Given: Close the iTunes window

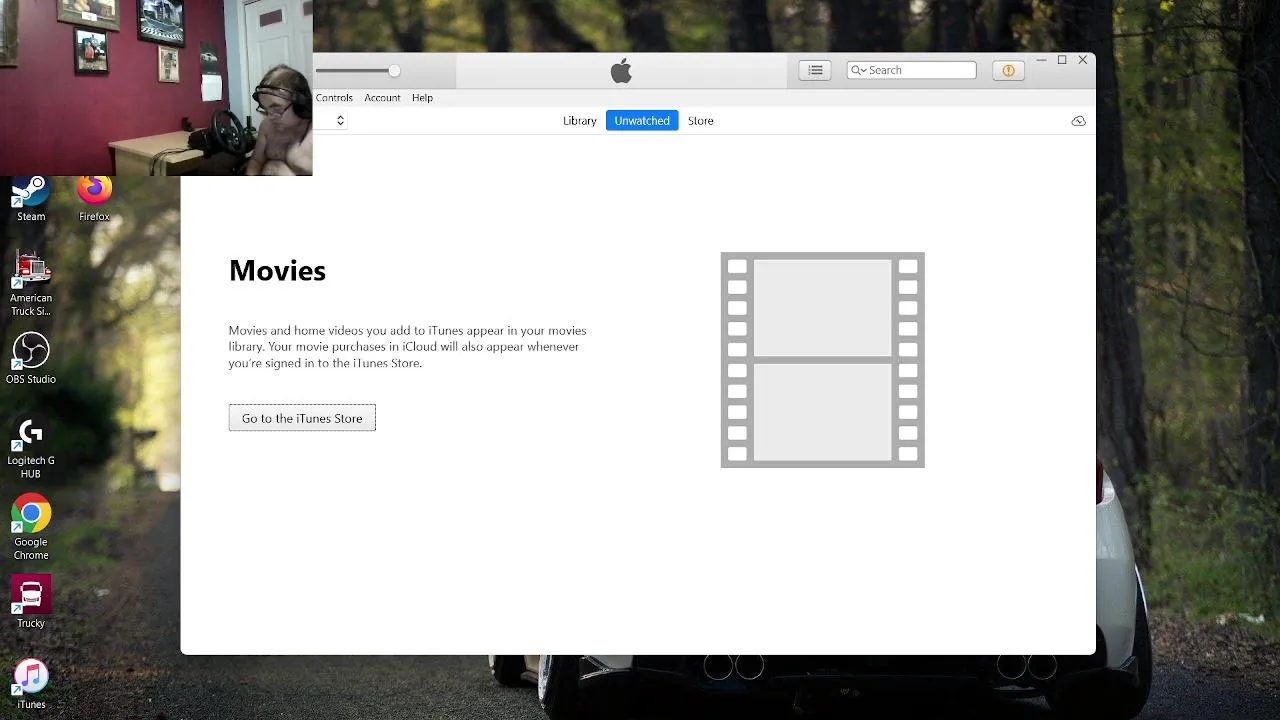Looking at the screenshot, I should pyautogui.click(x=1082, y=60).
